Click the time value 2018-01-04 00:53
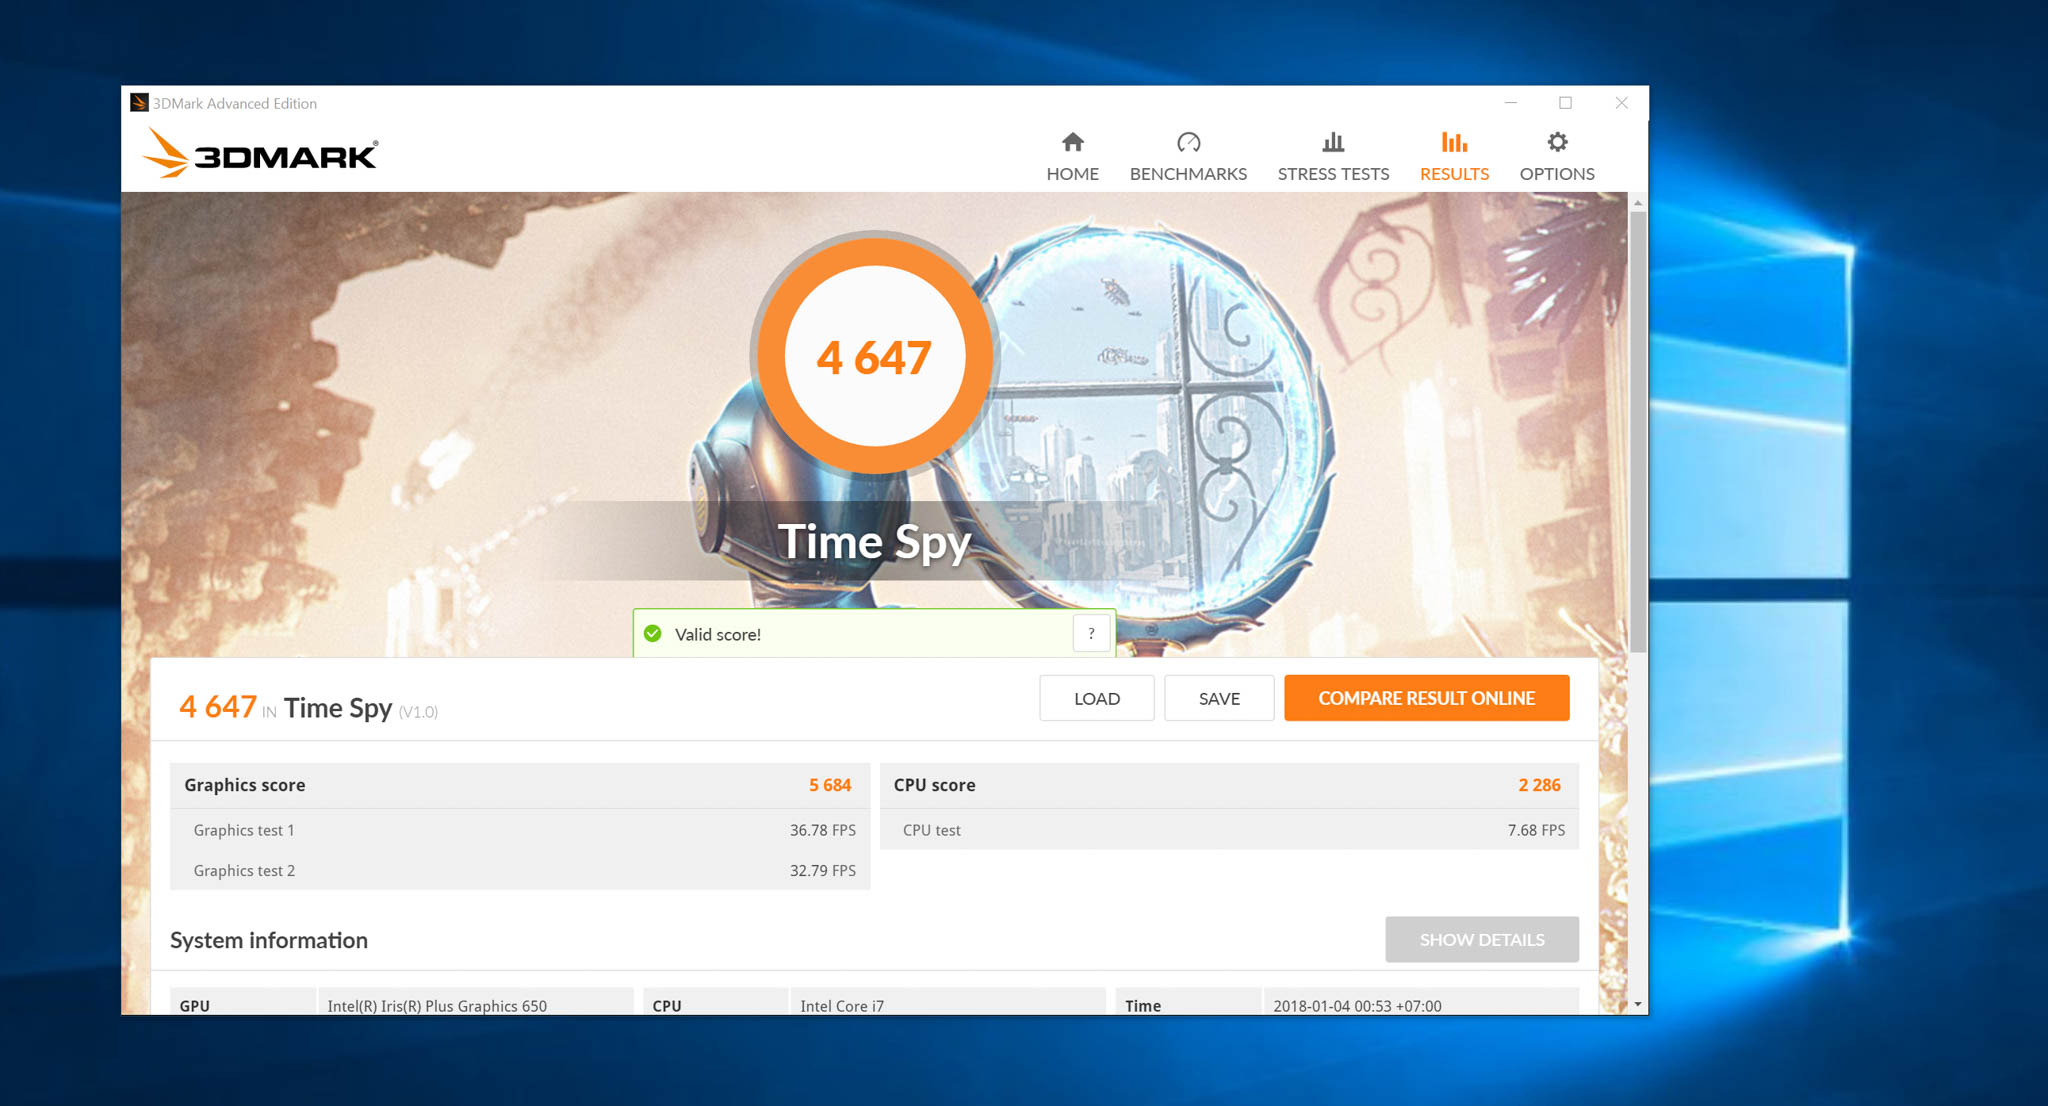Screen dimensions: 2048x1106 point(1357,1006)
